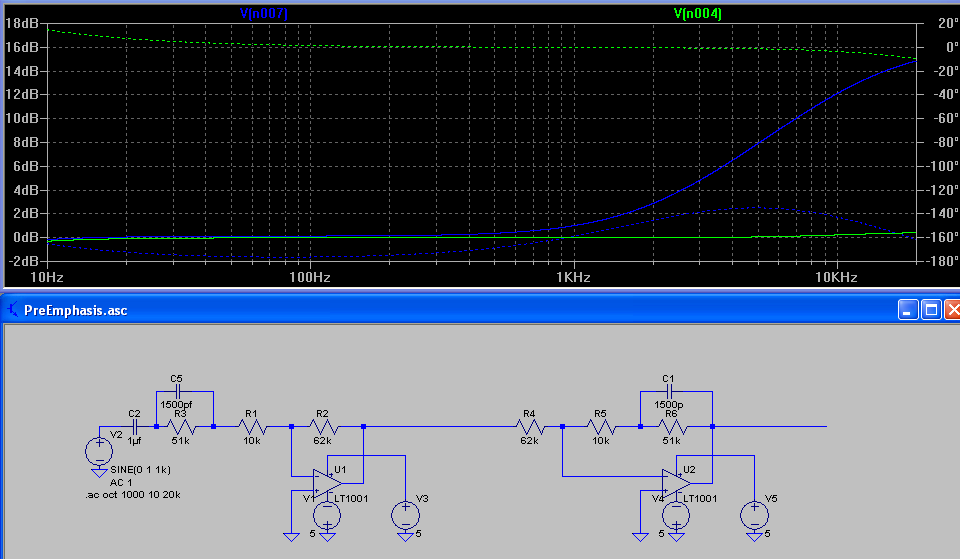The image size is (960, 559).
Task: Maximize the PreEmphasis.asc schematic window
Action: tap(931, 310)
